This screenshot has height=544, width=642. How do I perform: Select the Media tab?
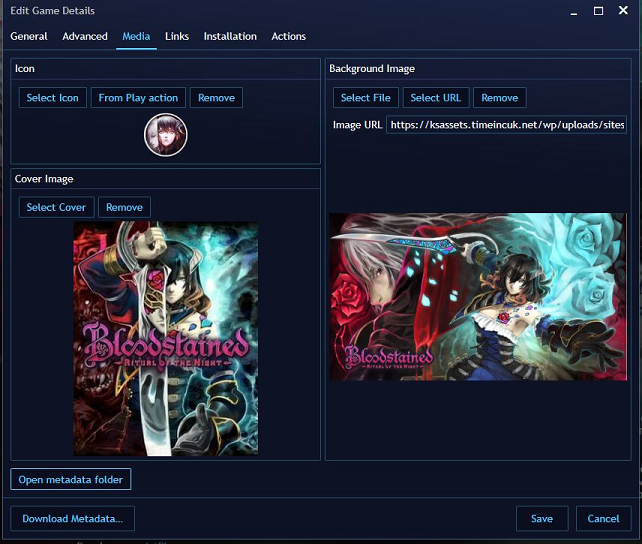[x=136, y=36]
